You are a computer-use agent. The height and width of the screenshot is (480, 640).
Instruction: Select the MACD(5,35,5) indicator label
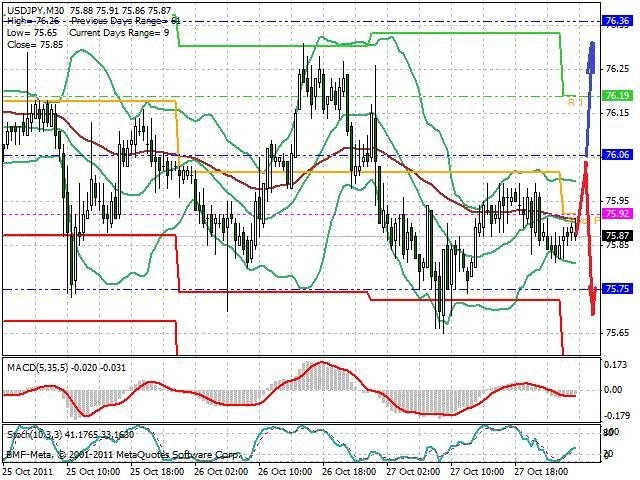tap(38, 368)
